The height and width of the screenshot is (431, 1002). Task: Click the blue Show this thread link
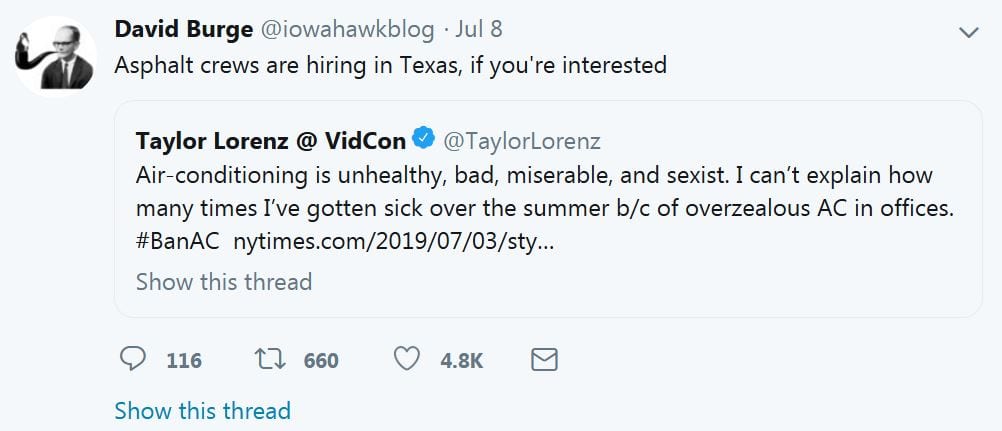pos(202,410)
